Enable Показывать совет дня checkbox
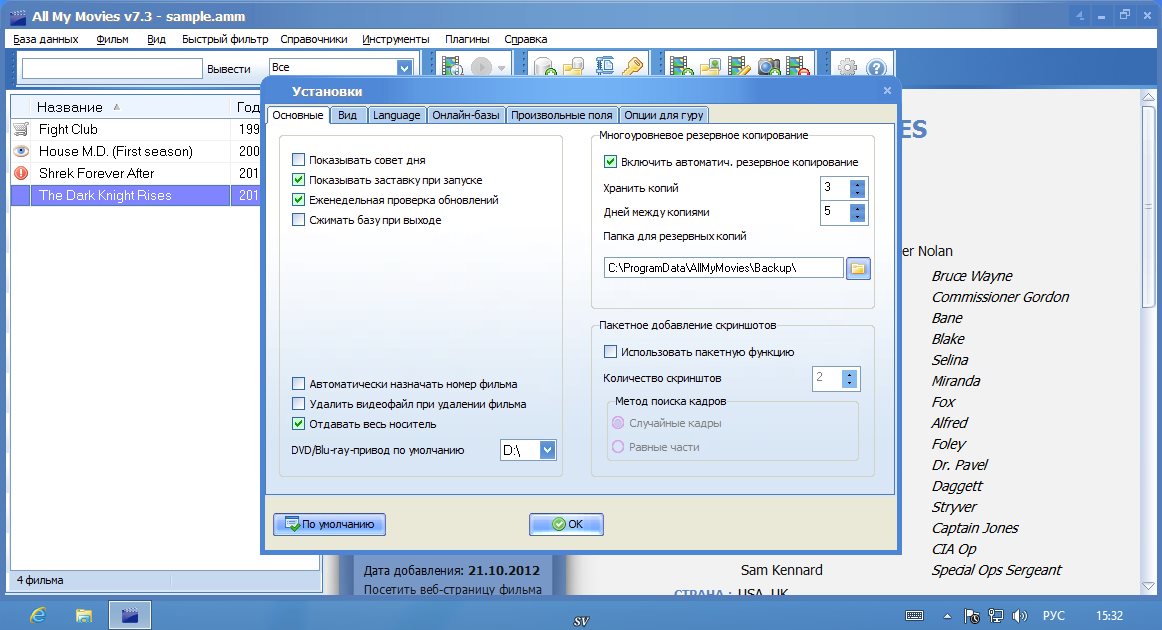1162x630 pixels. pyautogui.click(x=298, y=159)
